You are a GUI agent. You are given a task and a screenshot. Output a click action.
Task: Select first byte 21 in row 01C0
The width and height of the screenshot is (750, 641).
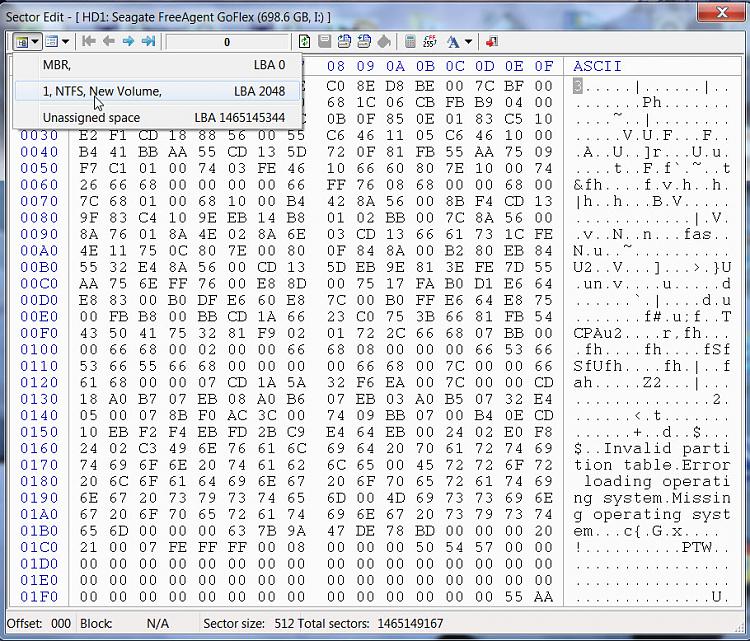[88, 547]
